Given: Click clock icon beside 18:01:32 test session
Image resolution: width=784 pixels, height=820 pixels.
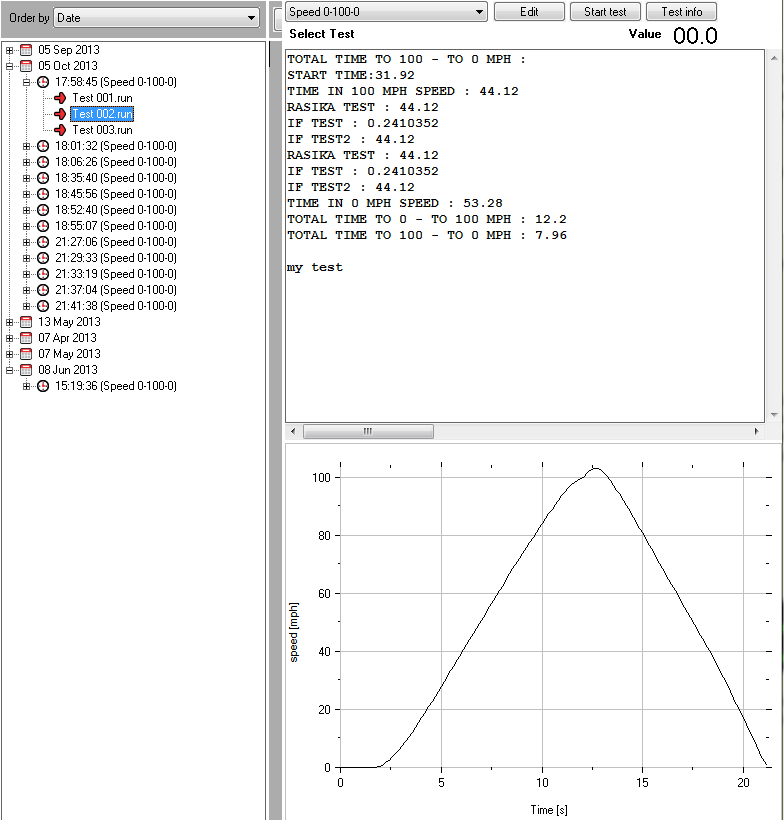Looking at the screenshot, I should coord(43,146).
